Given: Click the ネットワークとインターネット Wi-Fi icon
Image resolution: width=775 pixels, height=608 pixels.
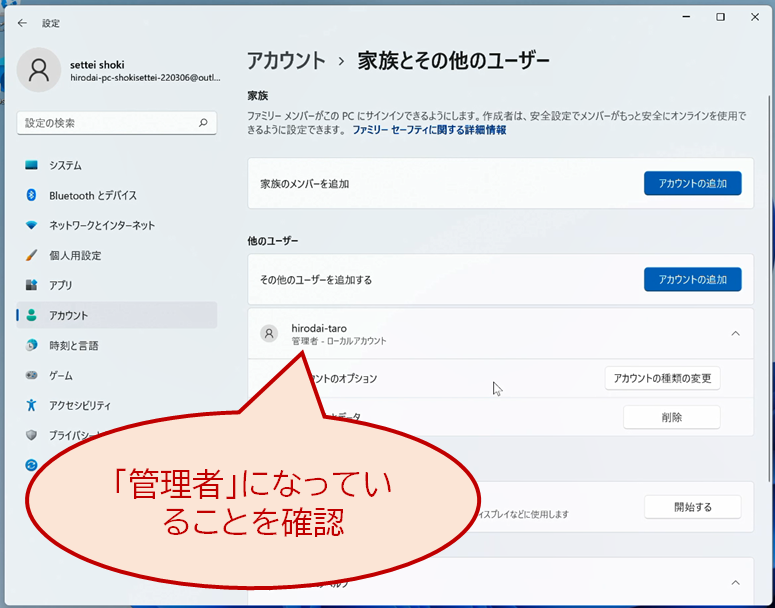Looking at the screenshot, I should pos(31,225).
